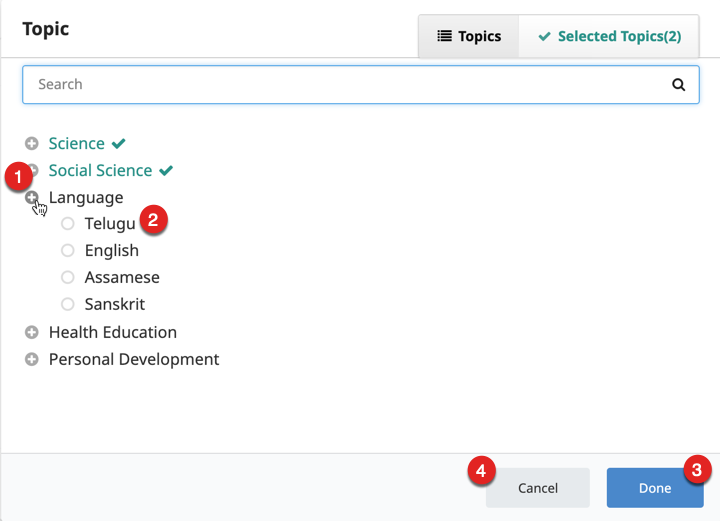Open the Selected Topics(2) tab
The image size is (721, 521).
[610, 36]
